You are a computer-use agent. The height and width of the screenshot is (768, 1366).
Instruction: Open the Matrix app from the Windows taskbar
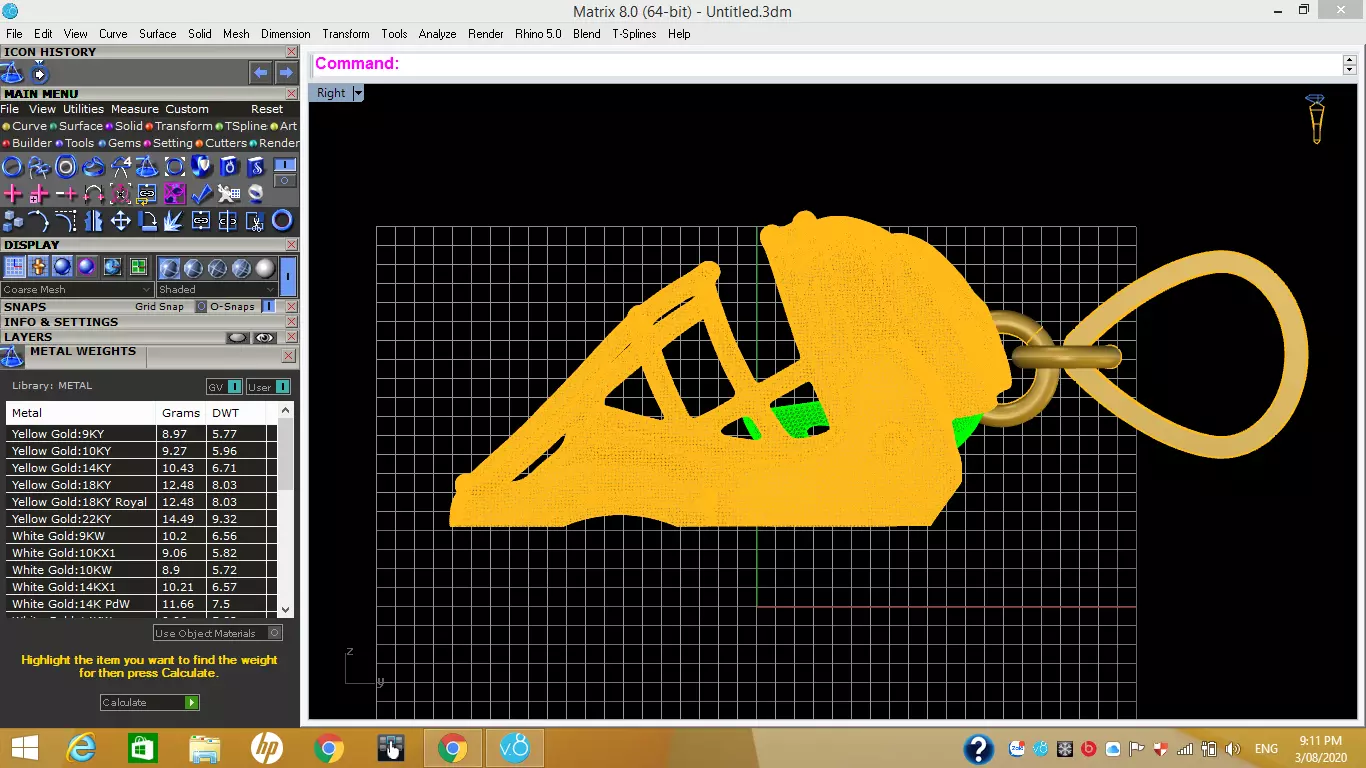(514, 748)
